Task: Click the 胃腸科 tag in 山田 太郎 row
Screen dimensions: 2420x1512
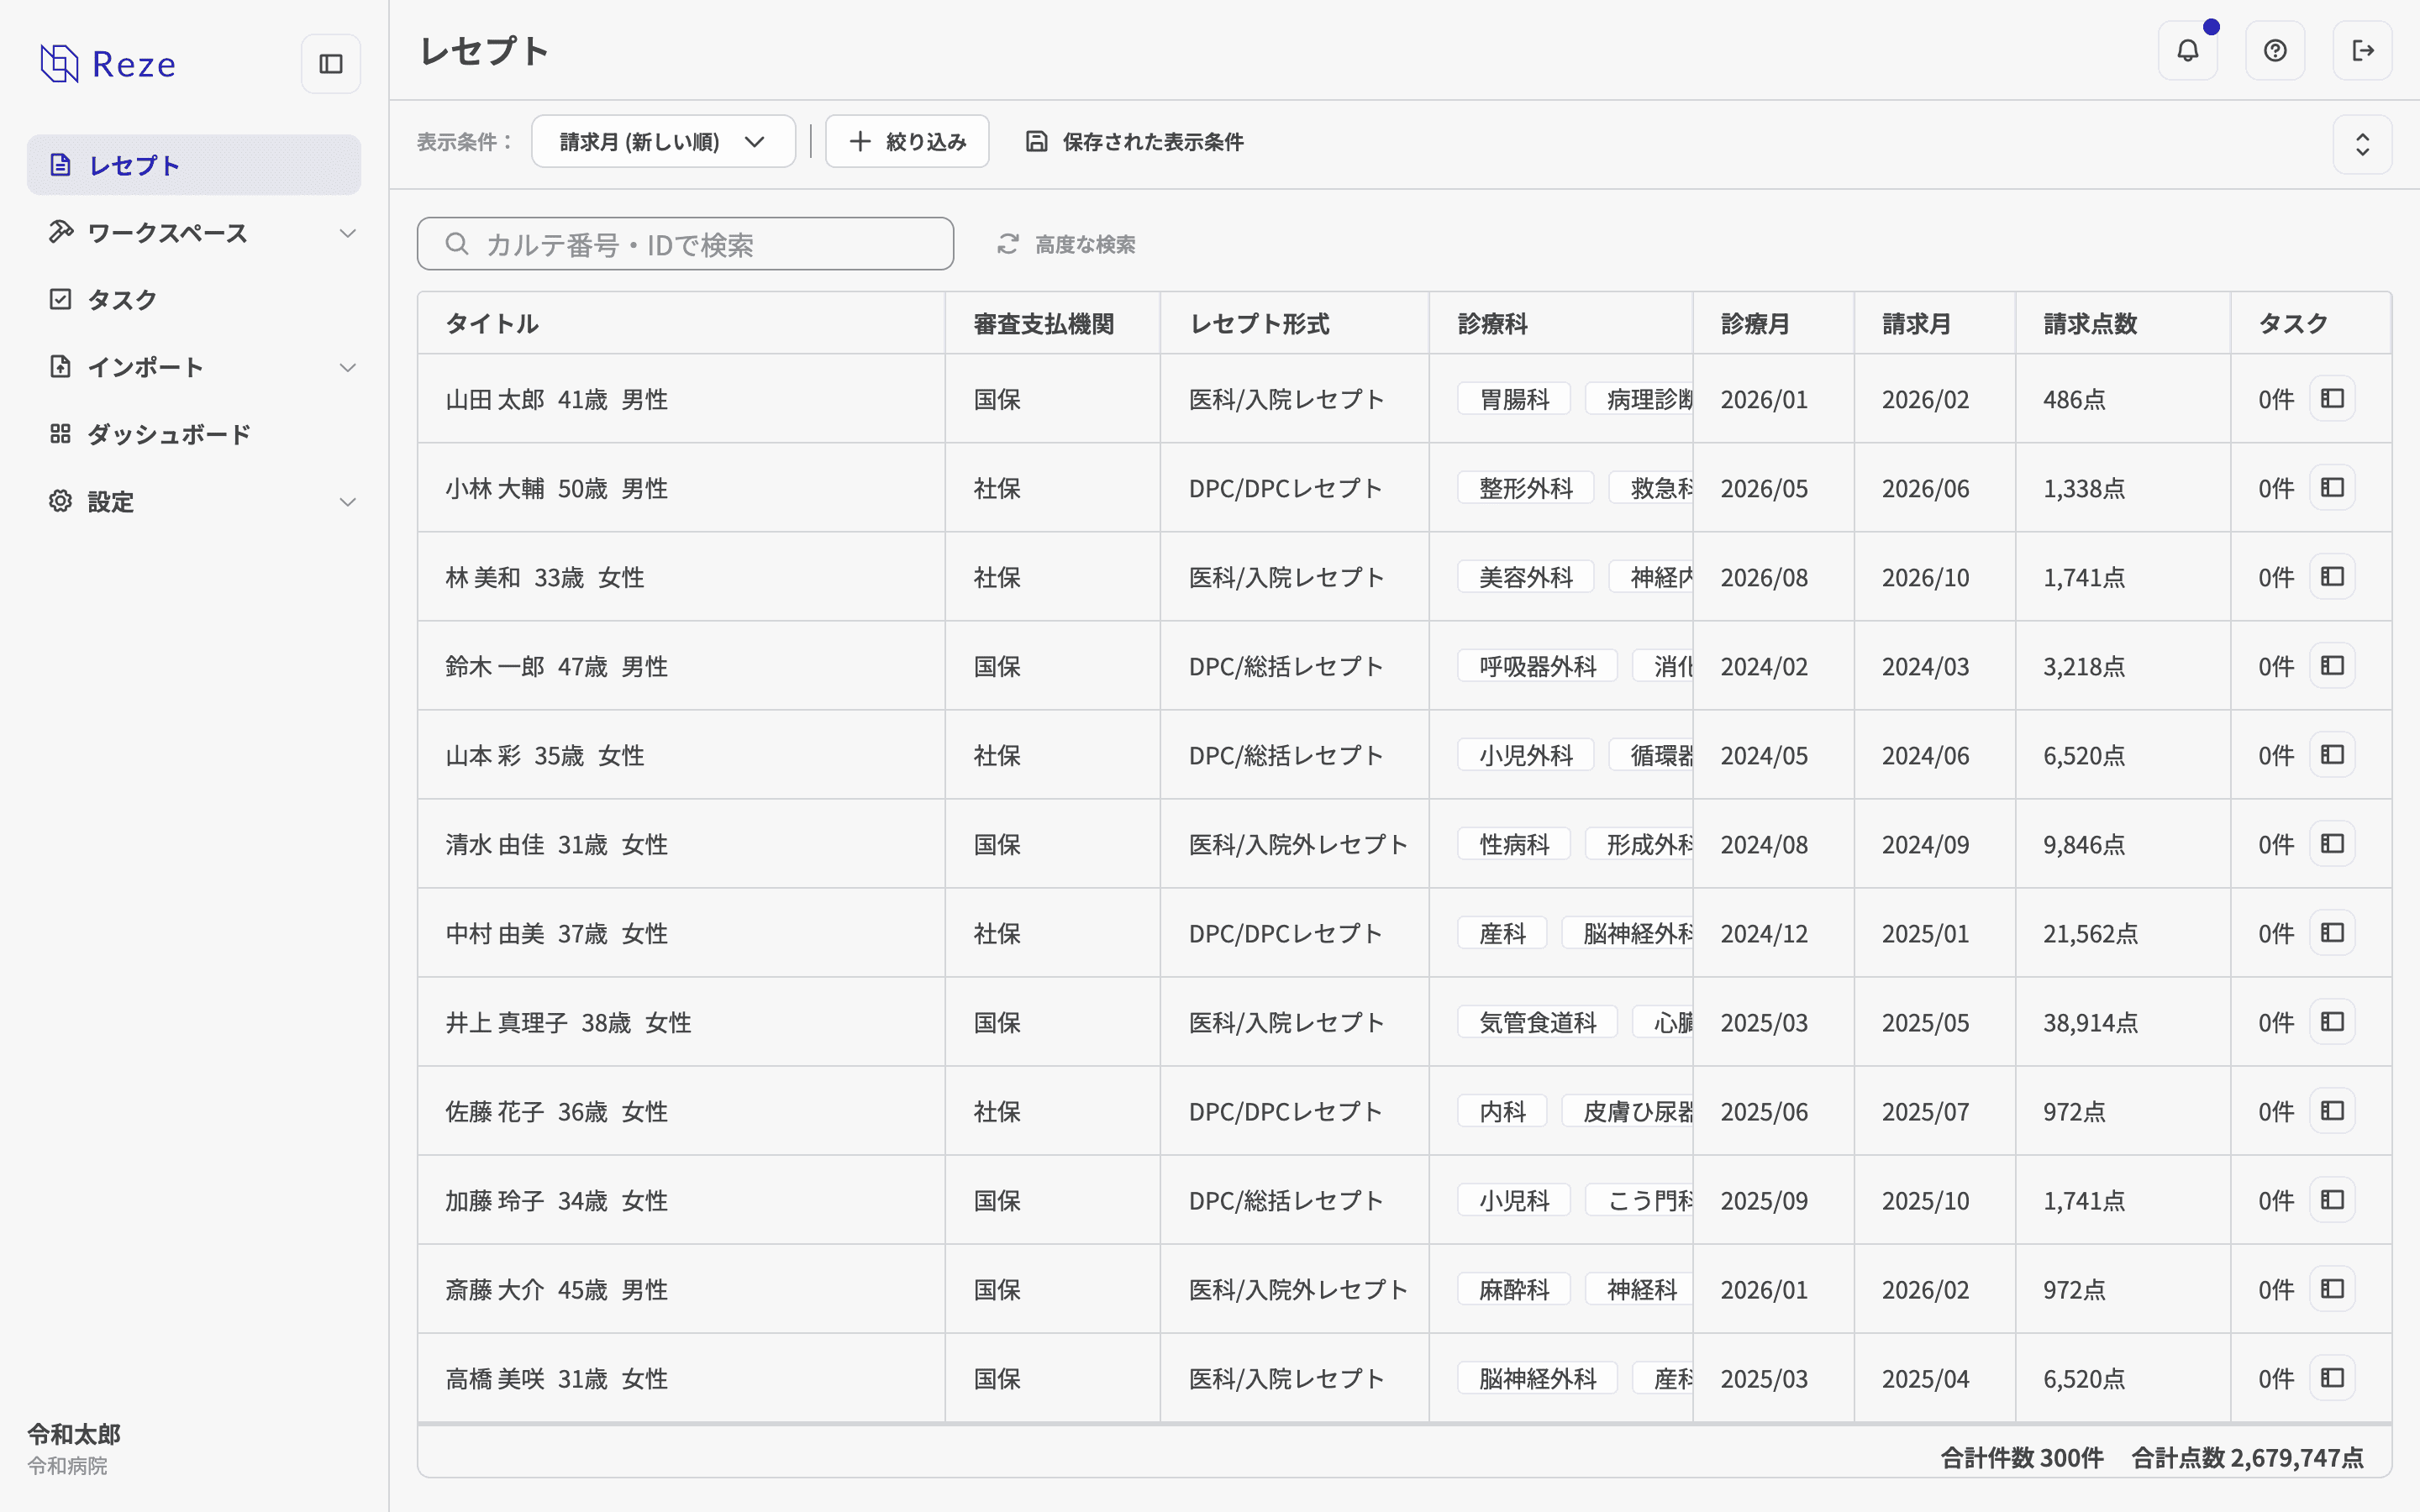Action: 1514,399
